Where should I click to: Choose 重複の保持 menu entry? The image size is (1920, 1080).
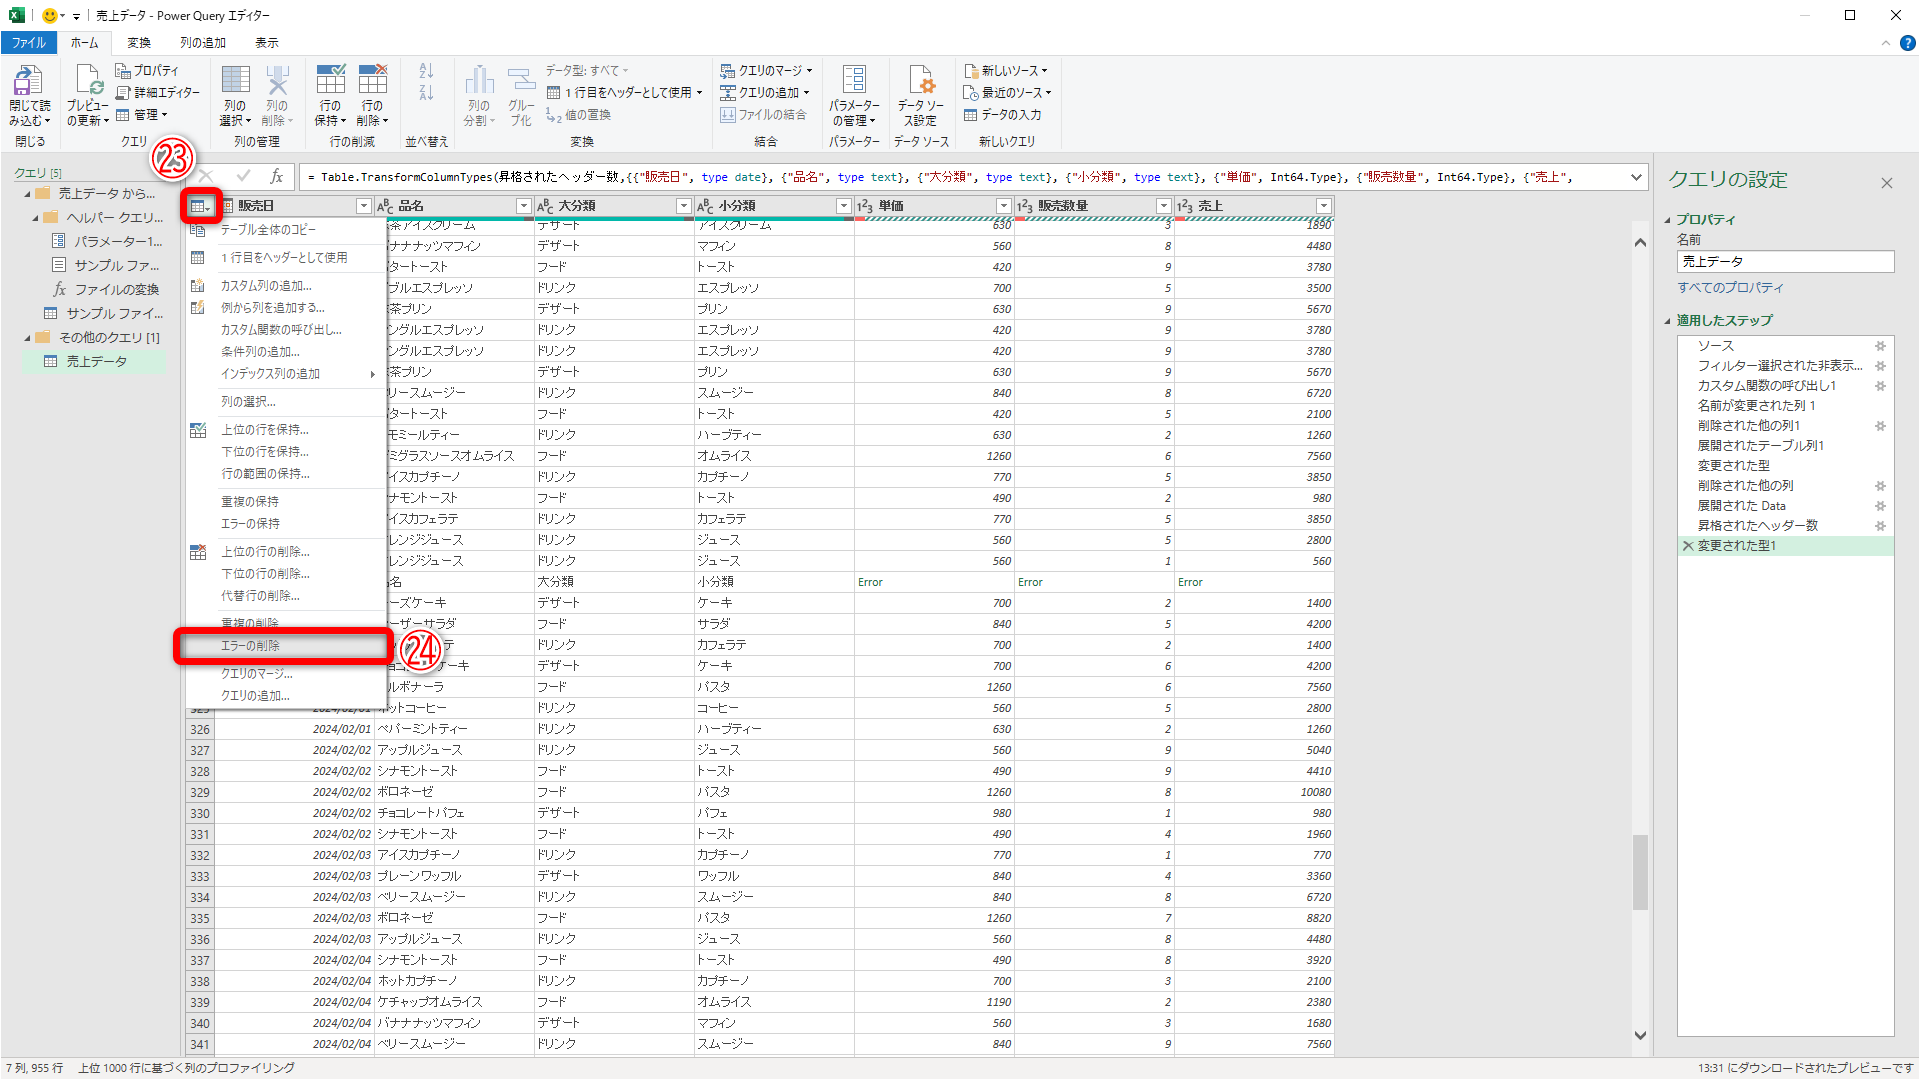(x=250, y=502)
